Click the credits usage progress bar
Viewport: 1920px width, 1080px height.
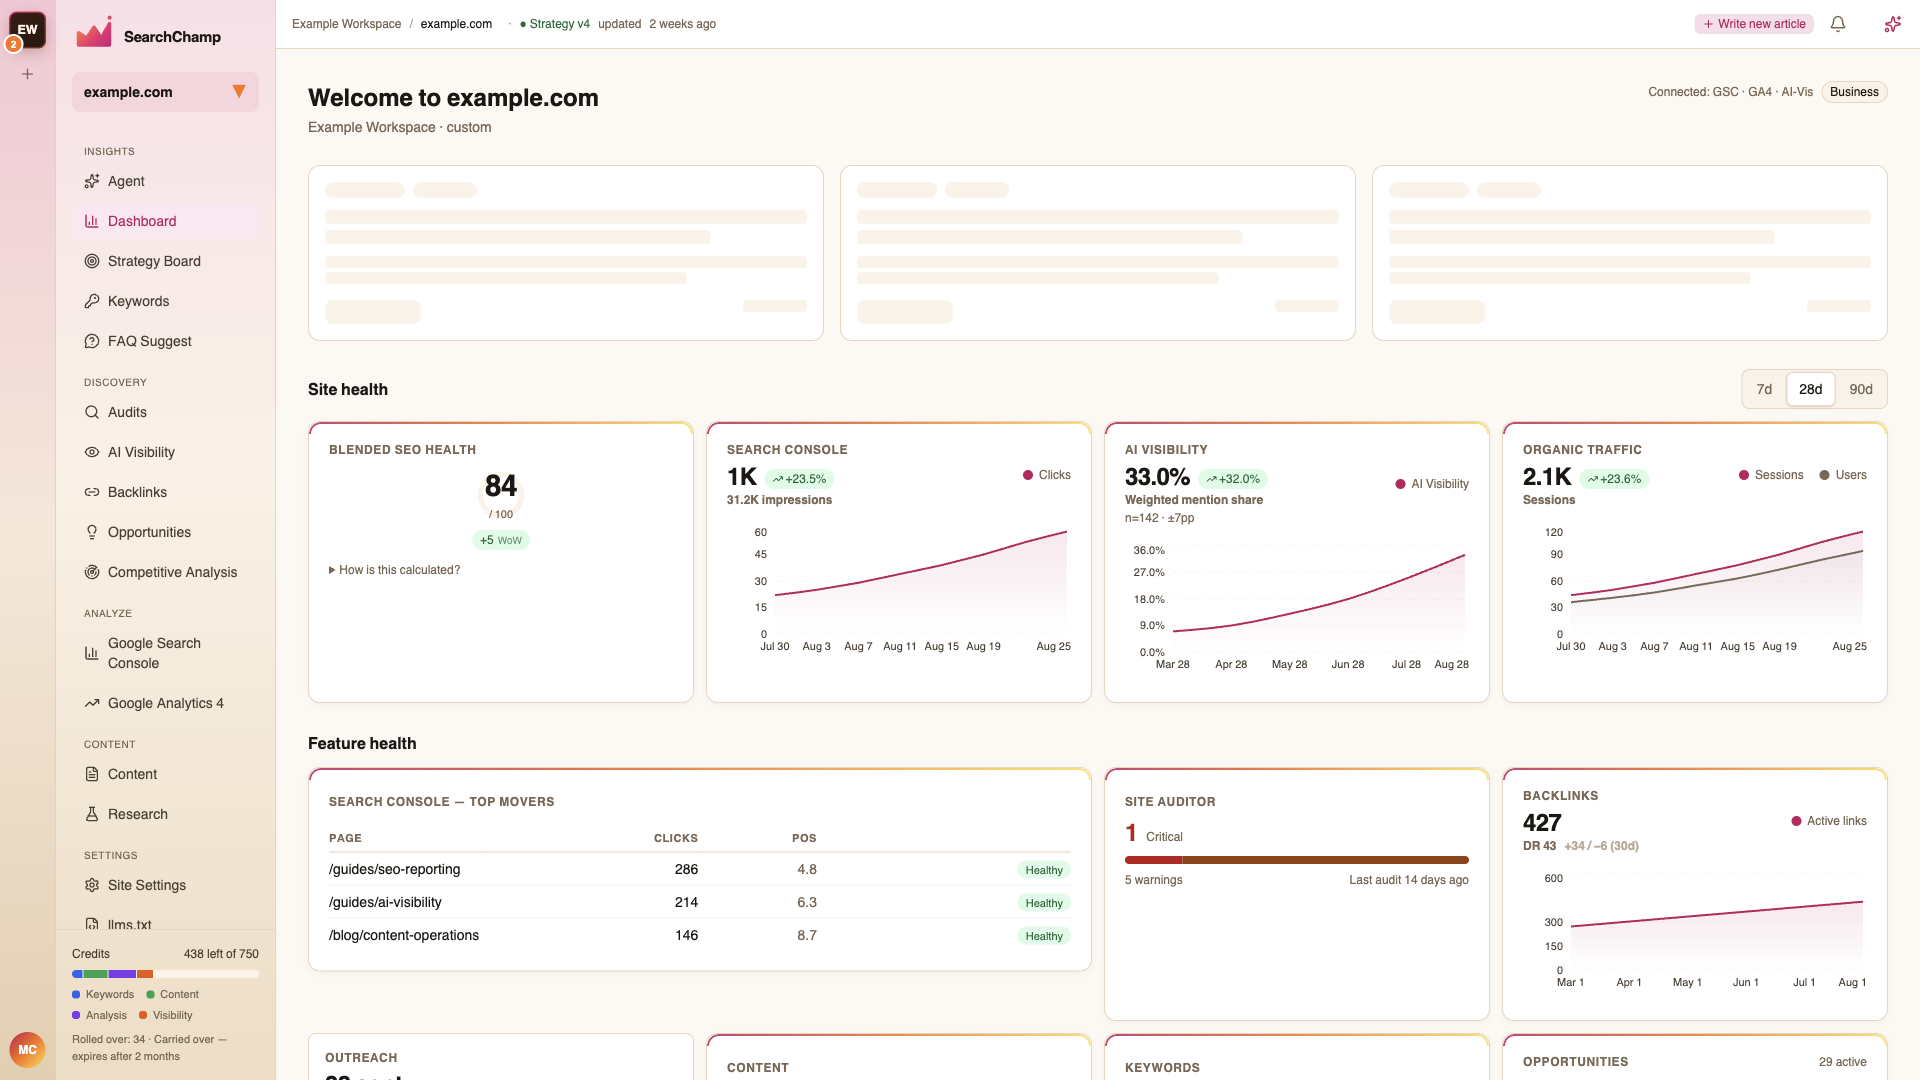[x=165, y=974]
